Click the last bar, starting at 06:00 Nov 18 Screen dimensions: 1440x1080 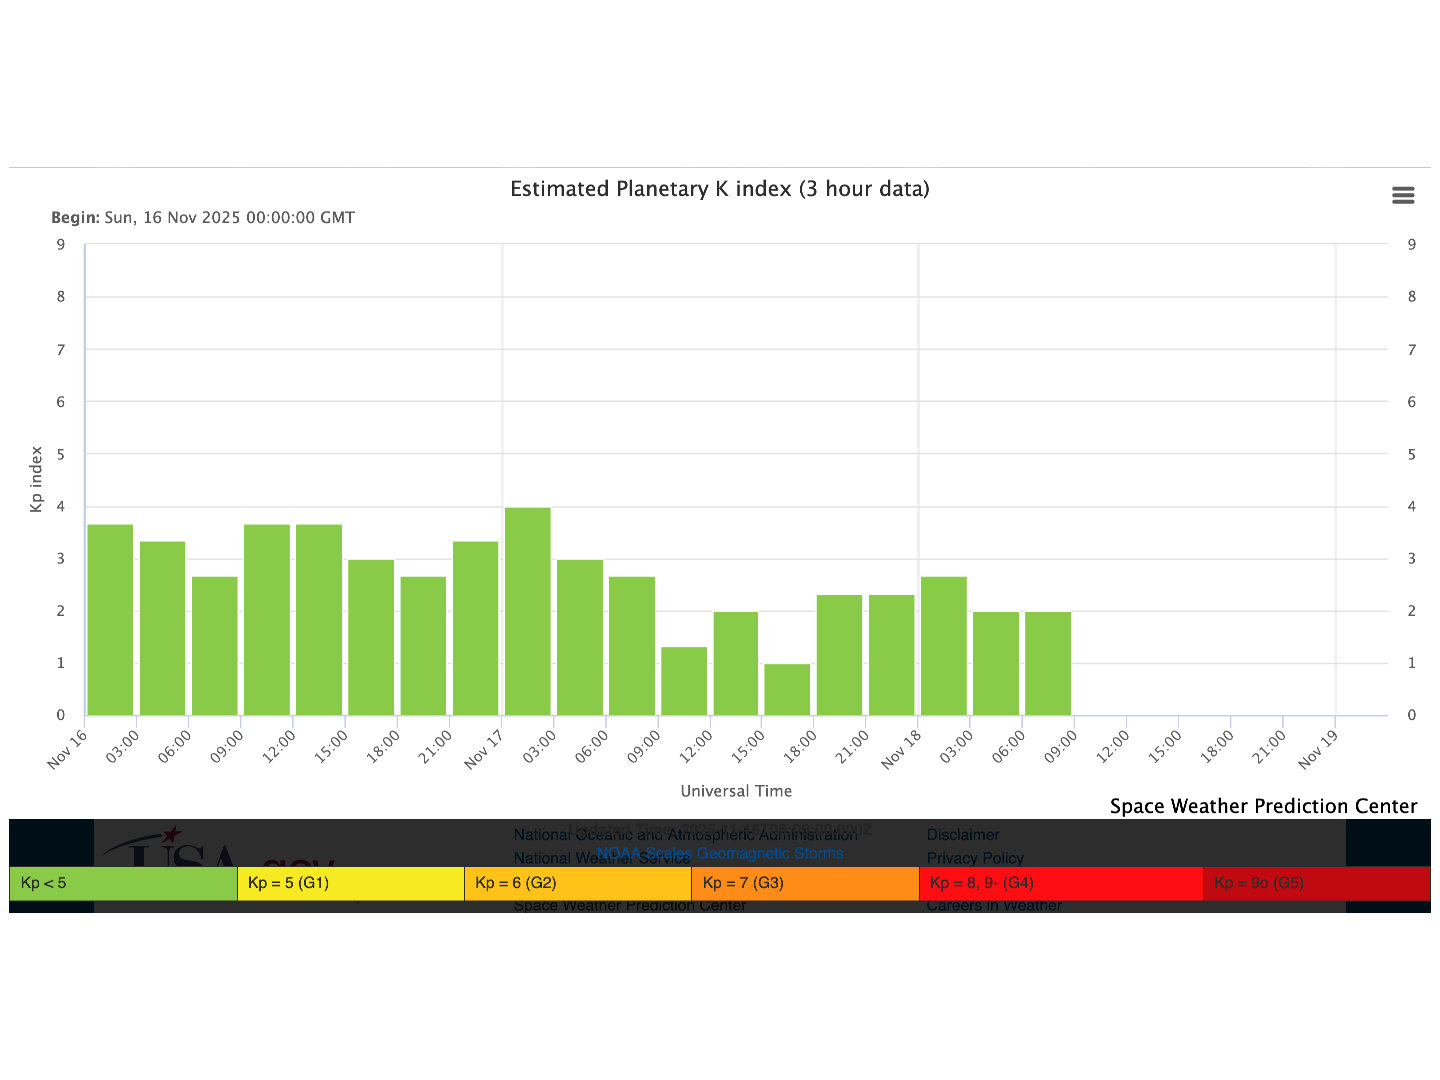pos(1048,664)
